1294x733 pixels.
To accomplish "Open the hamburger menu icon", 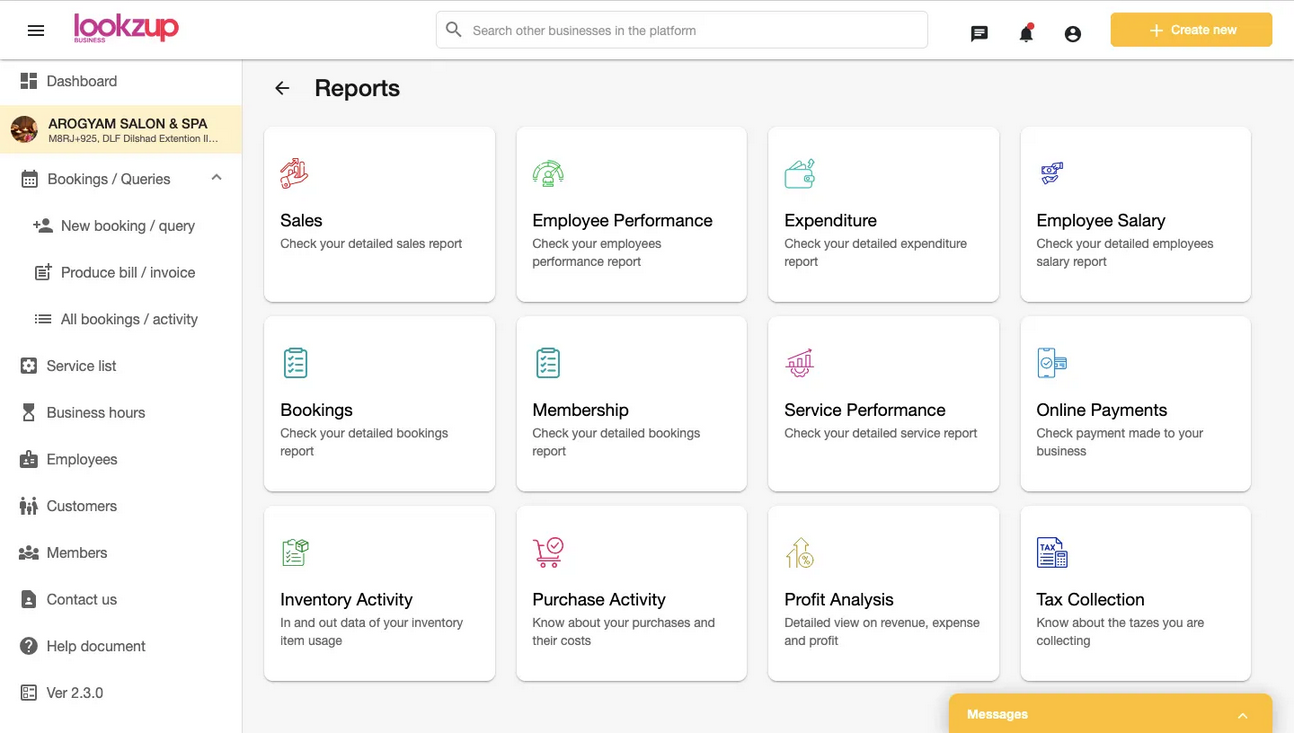I will (x=36, y=31).
